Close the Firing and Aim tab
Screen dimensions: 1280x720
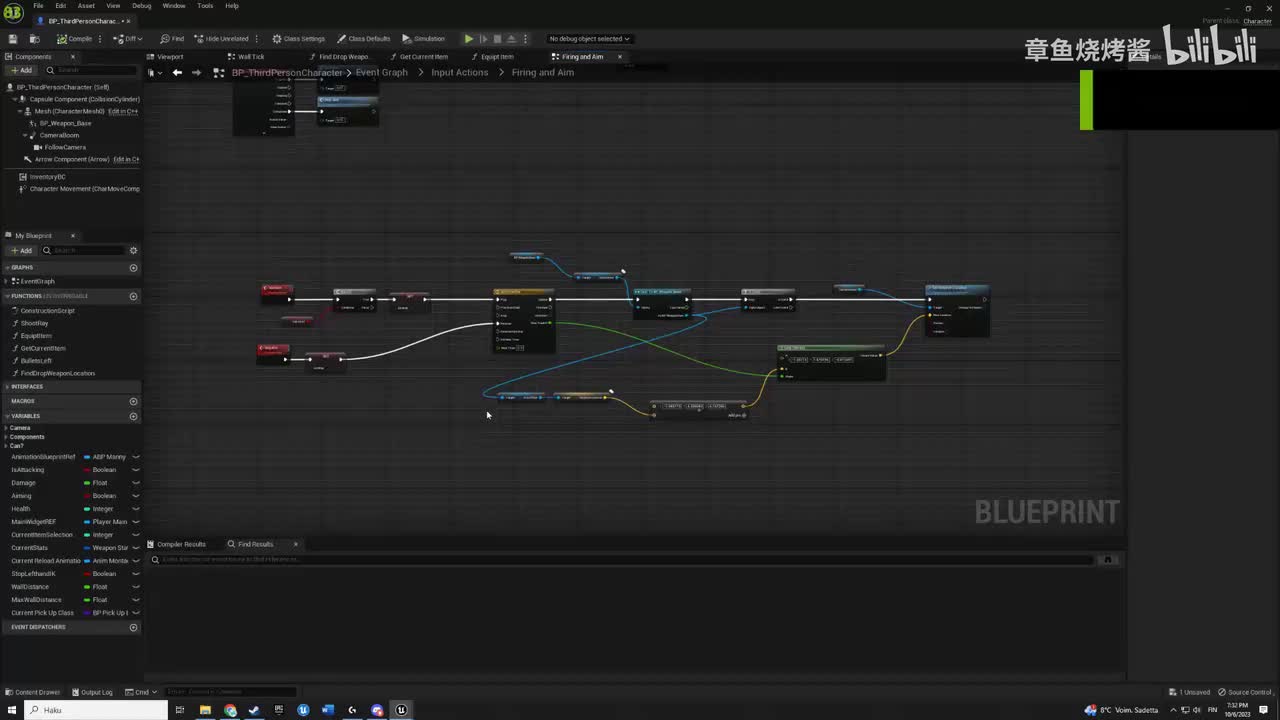tap(620, 57)
